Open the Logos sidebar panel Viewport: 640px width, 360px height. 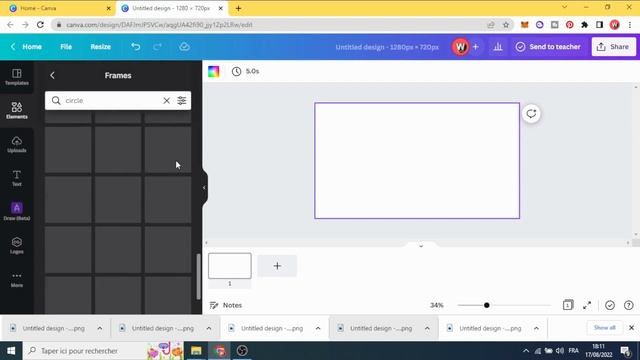pos(17,245)
